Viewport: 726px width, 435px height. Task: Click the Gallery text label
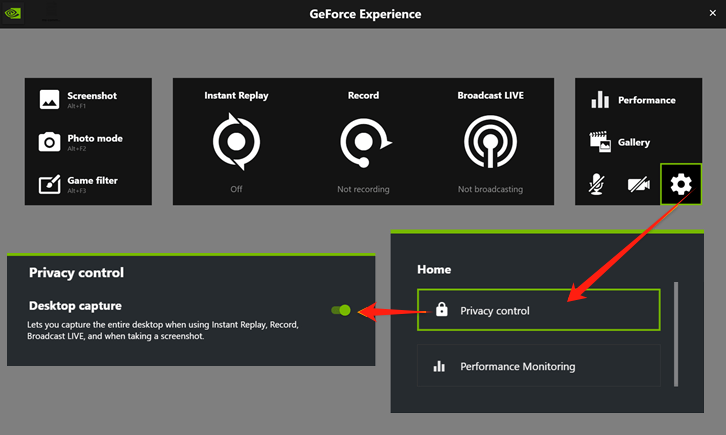tap(634, 142)
